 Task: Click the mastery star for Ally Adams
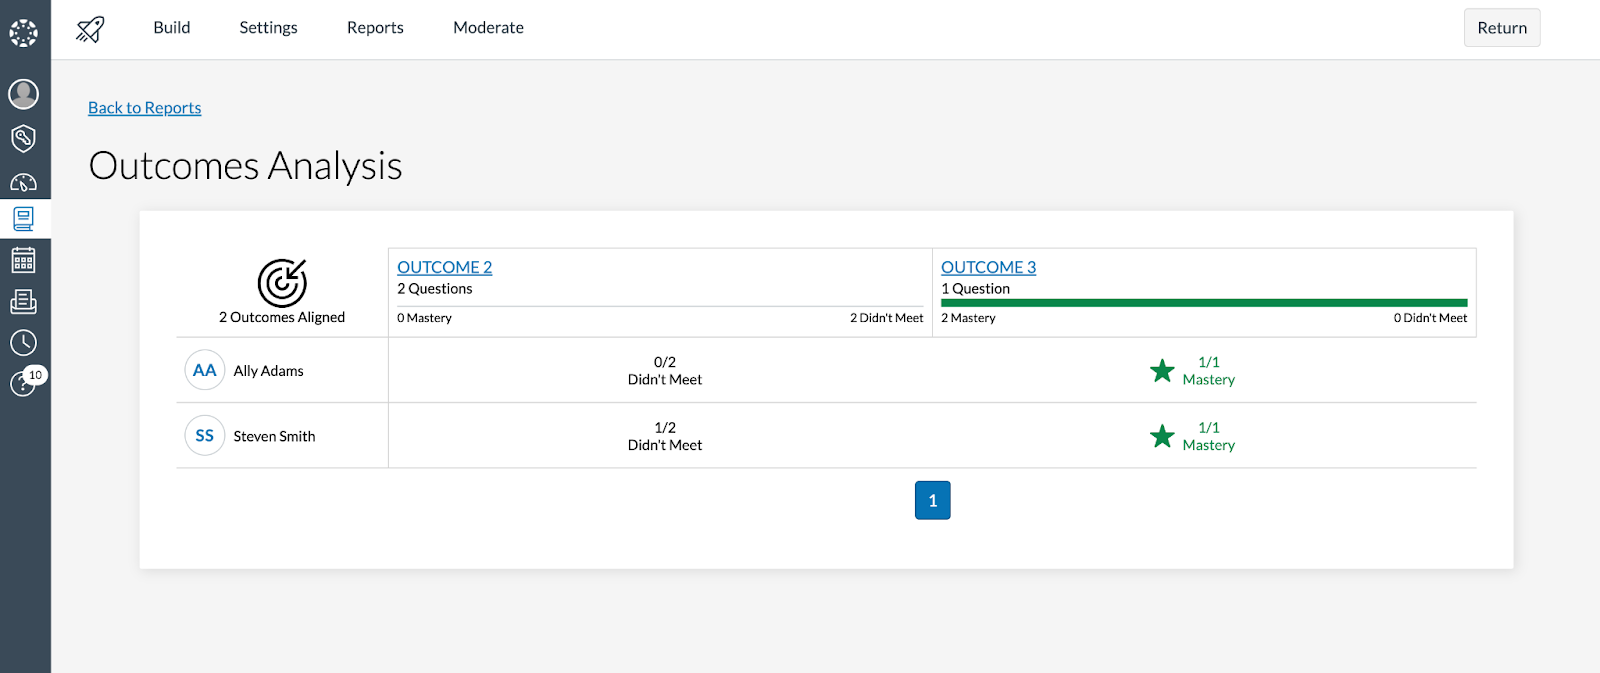click(x=1162, y=371)
